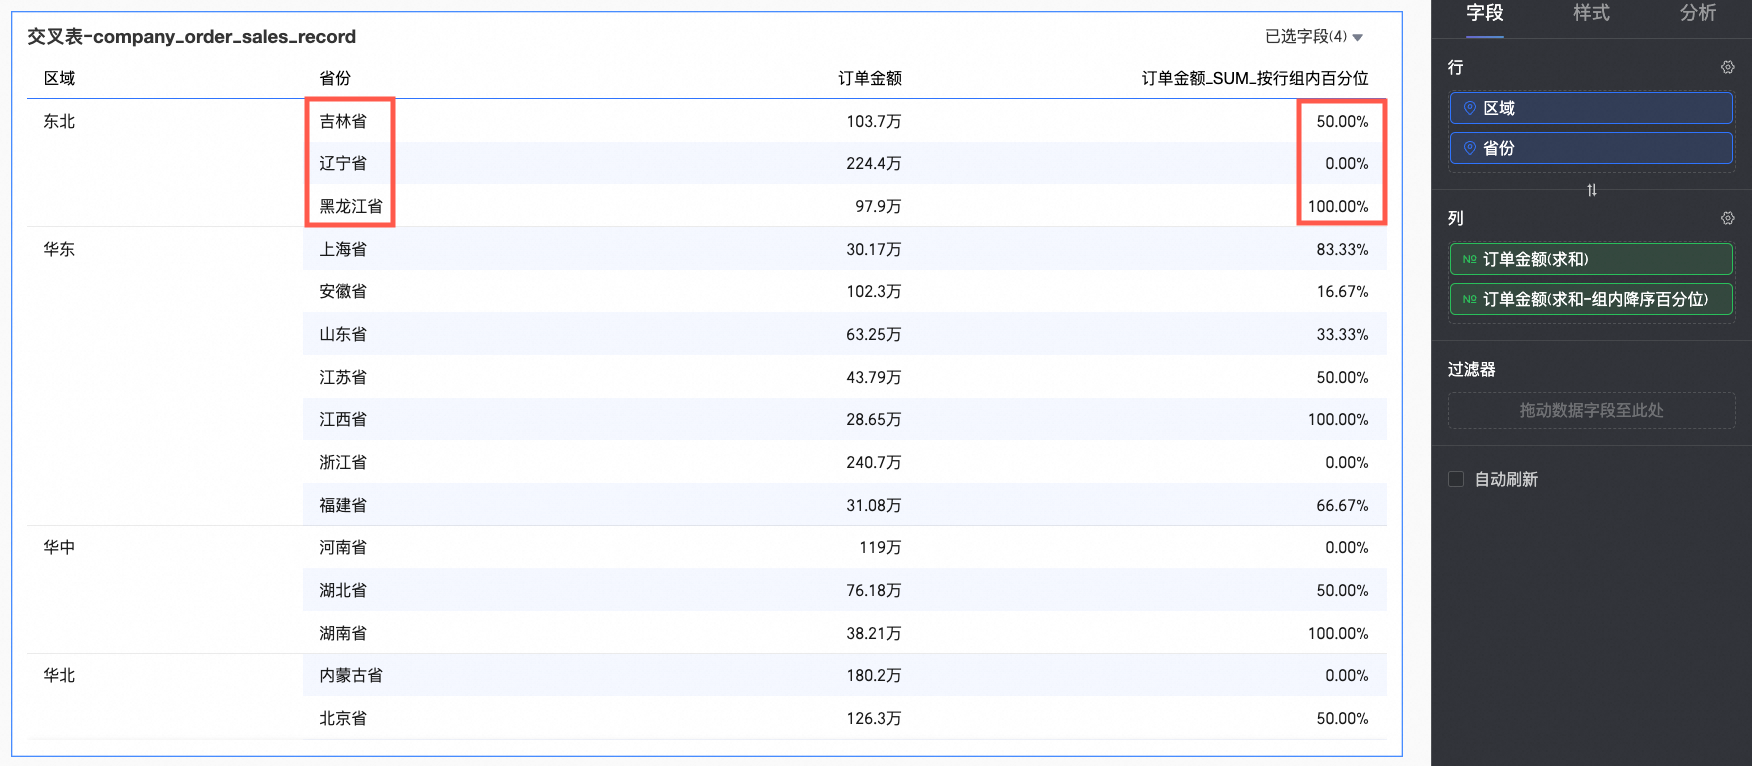
Task: Click 31.08万 order amount value
Action: click(x=874, y=505)
